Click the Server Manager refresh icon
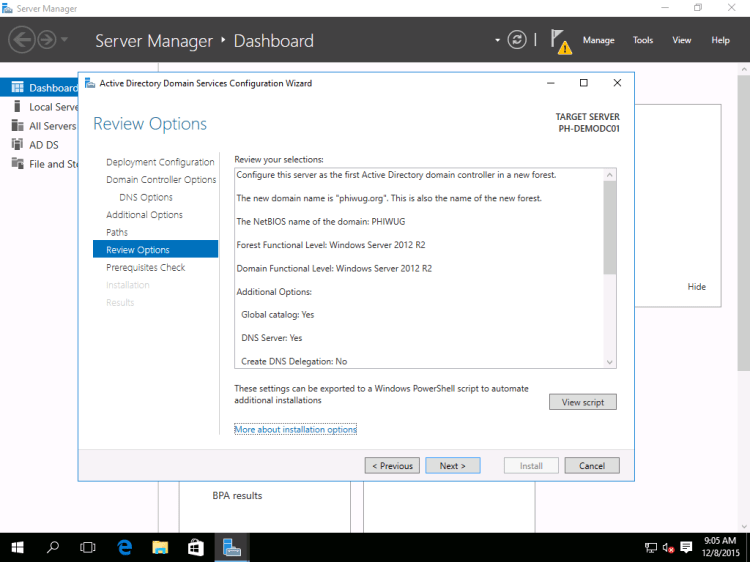The width and height of the screenshot is (750, 562). [517, 40]
